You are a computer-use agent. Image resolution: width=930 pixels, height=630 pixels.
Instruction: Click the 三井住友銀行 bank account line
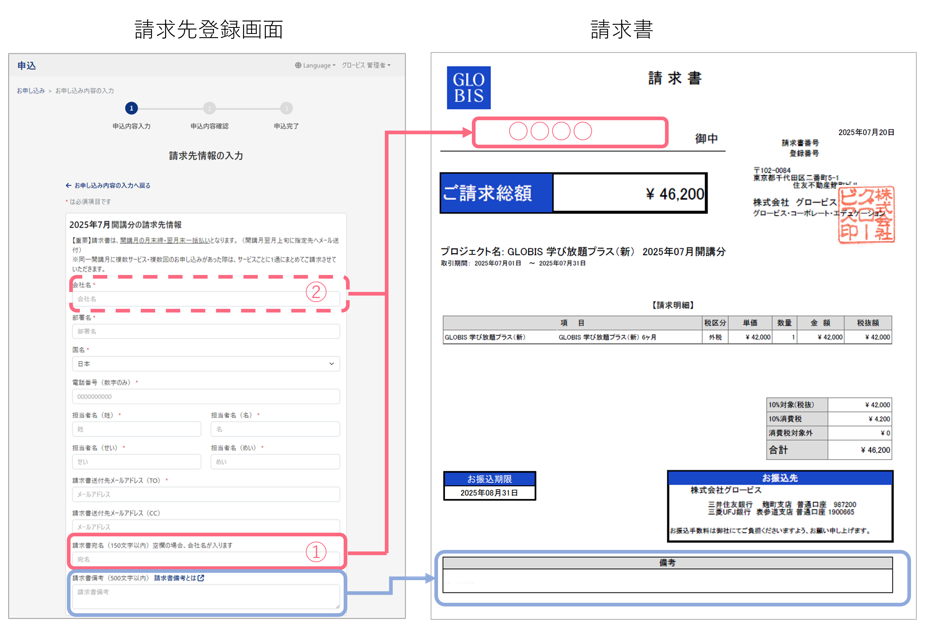[782, 504]
